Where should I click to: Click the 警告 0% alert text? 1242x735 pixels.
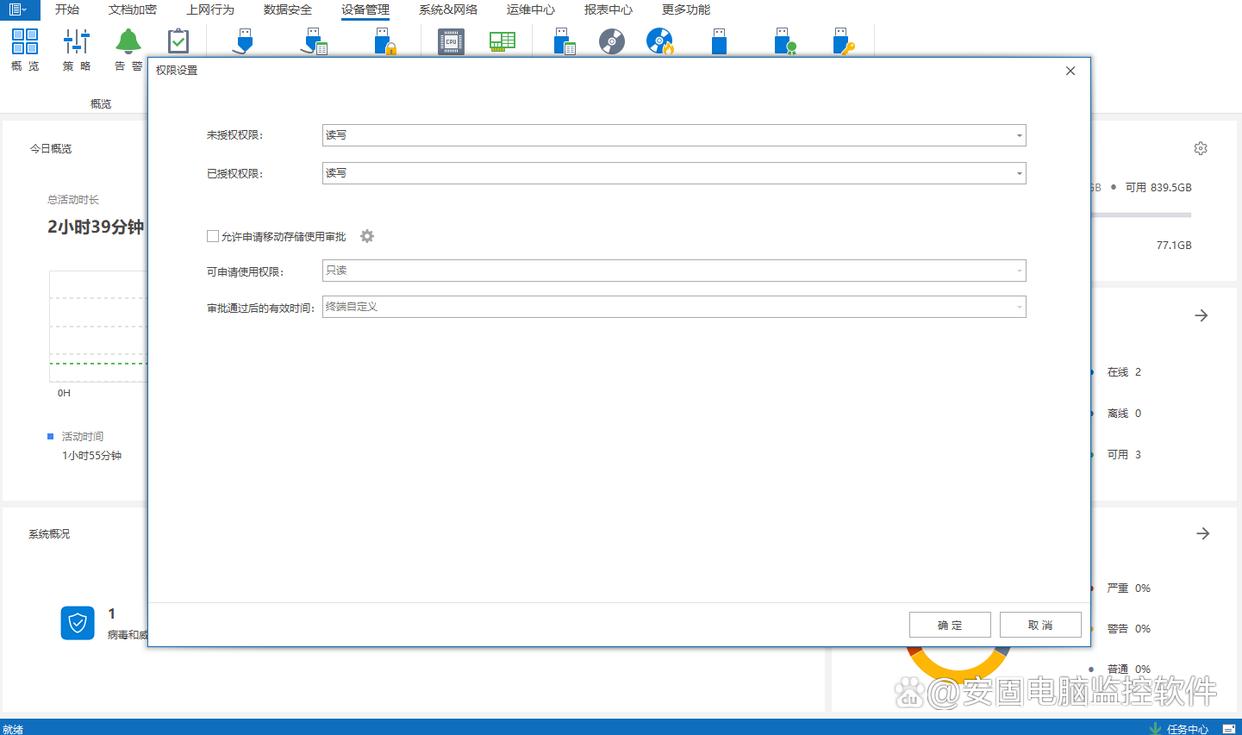coord(1129,628)
